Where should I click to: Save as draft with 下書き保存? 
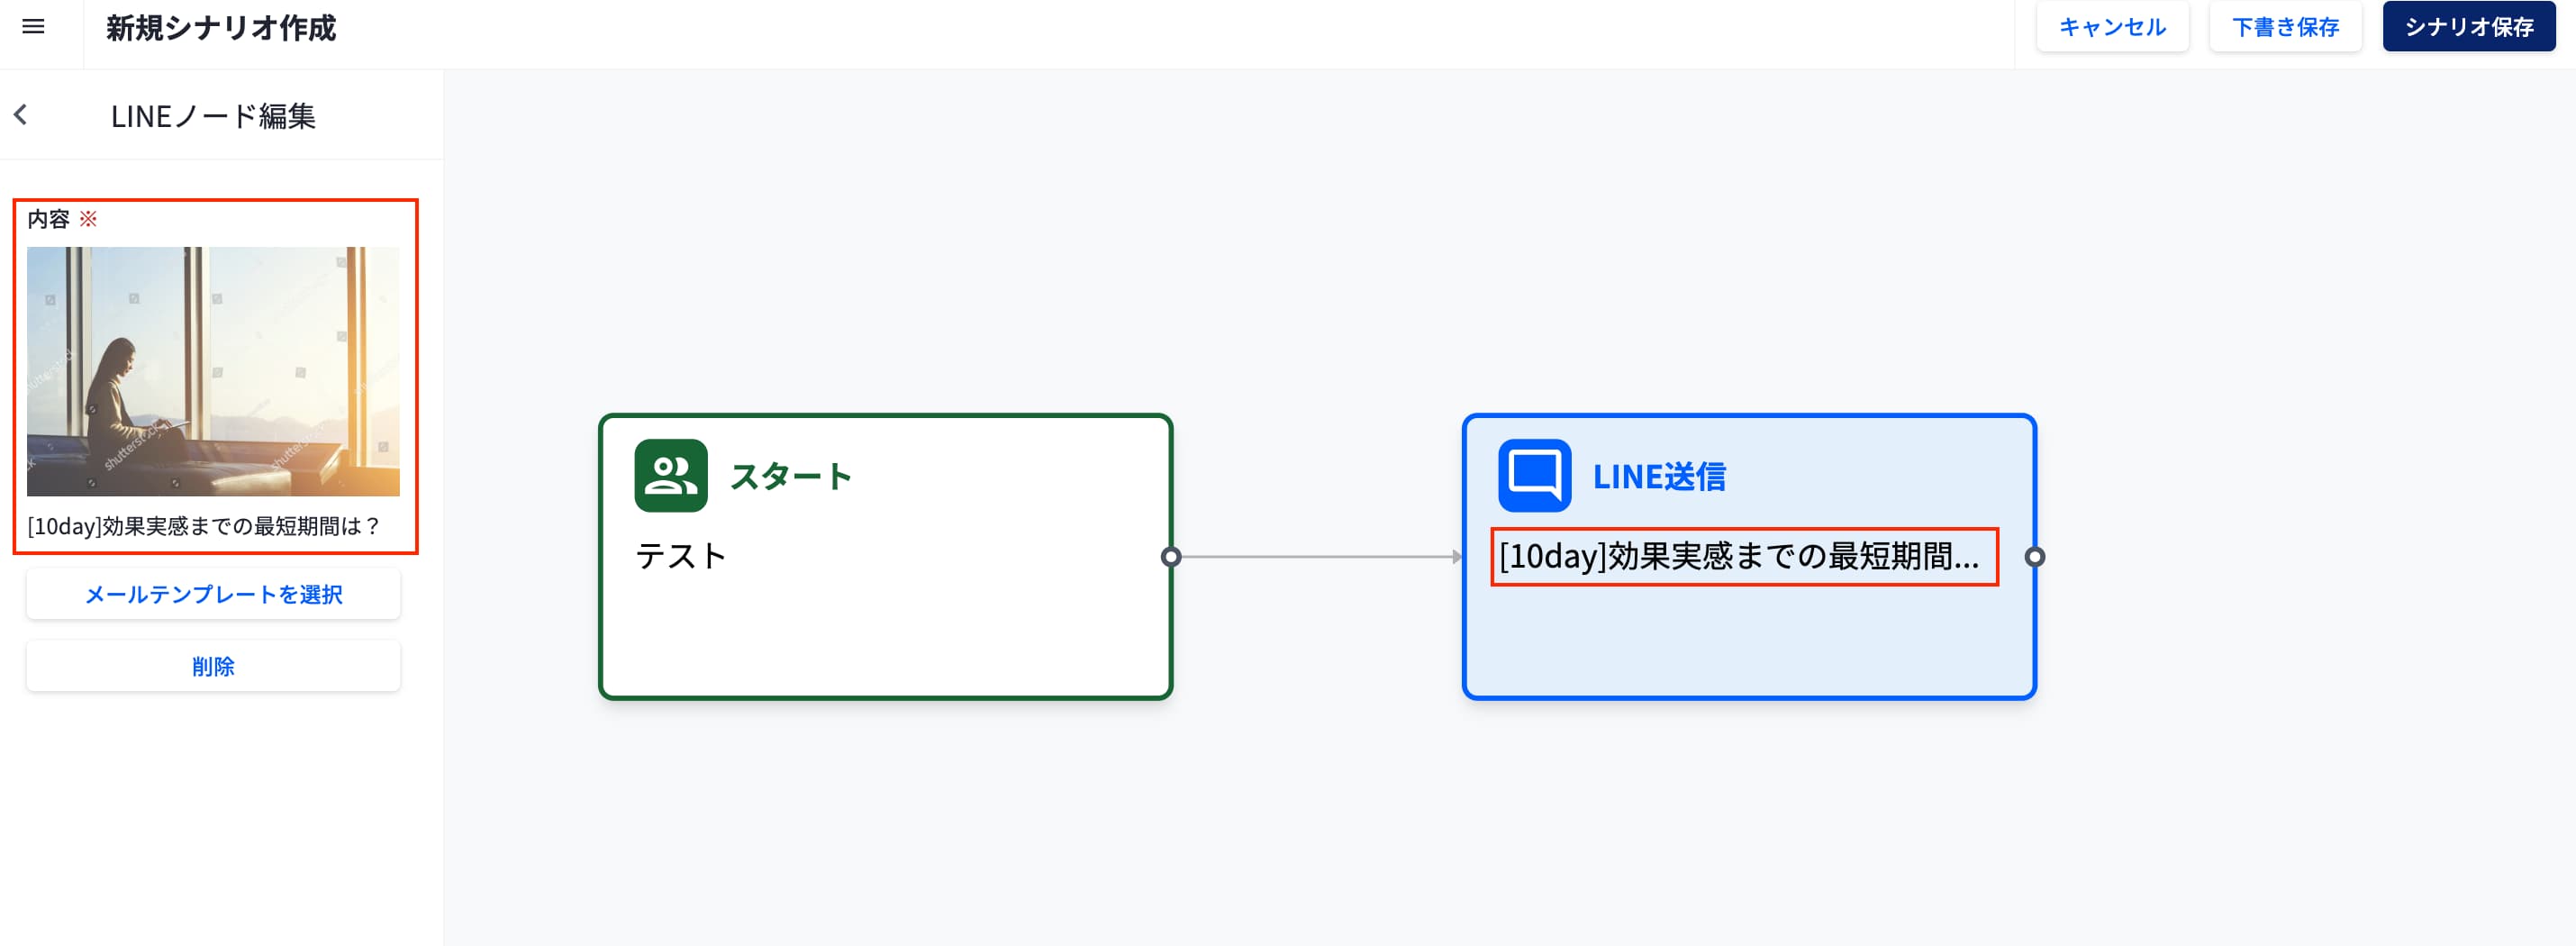pos(2285,27)
